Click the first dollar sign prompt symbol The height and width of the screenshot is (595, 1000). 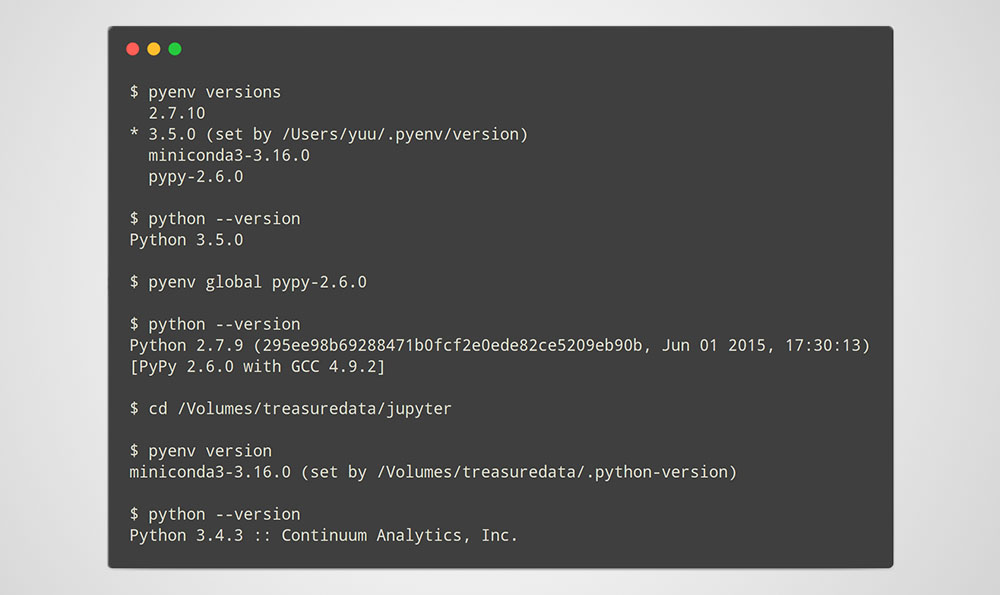click(133, 91)
